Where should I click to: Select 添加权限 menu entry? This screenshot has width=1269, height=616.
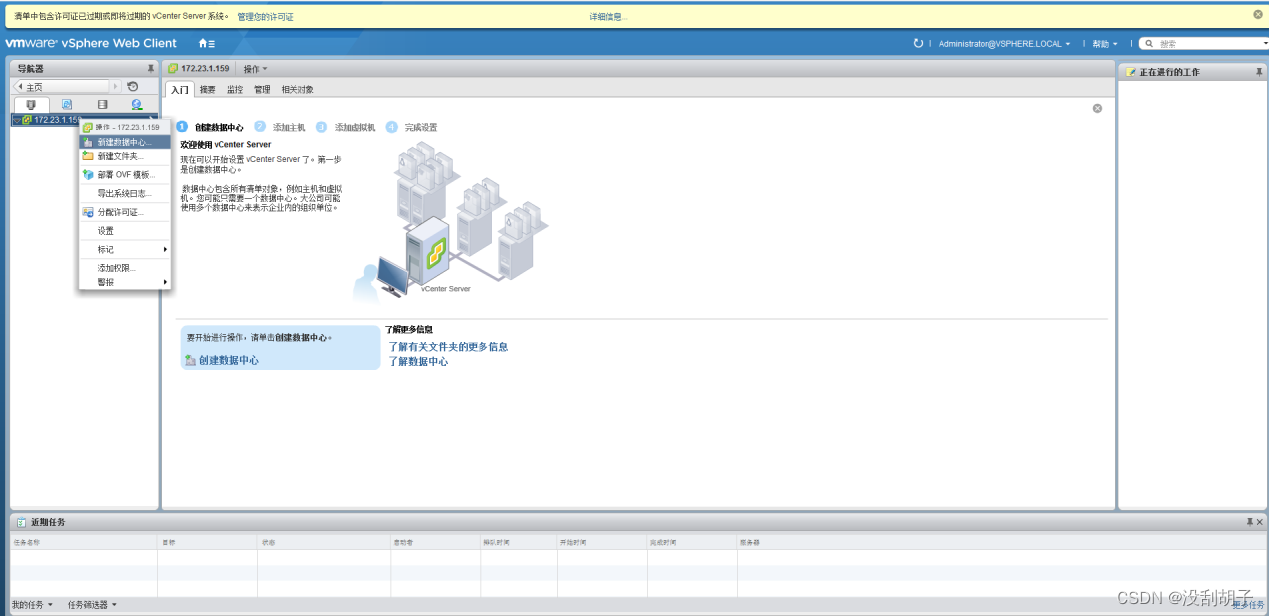coord(125,268)
